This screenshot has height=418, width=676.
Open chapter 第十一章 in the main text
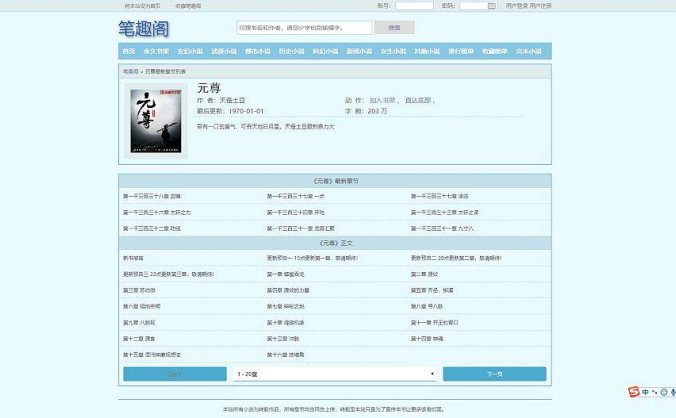click(435, 323)
